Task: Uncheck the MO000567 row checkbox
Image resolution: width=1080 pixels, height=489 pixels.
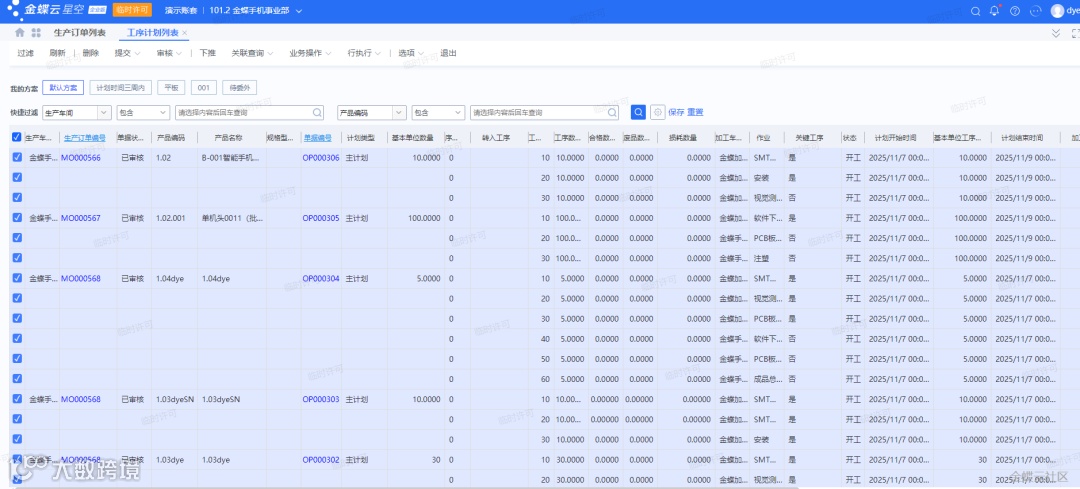Action: 17,218
